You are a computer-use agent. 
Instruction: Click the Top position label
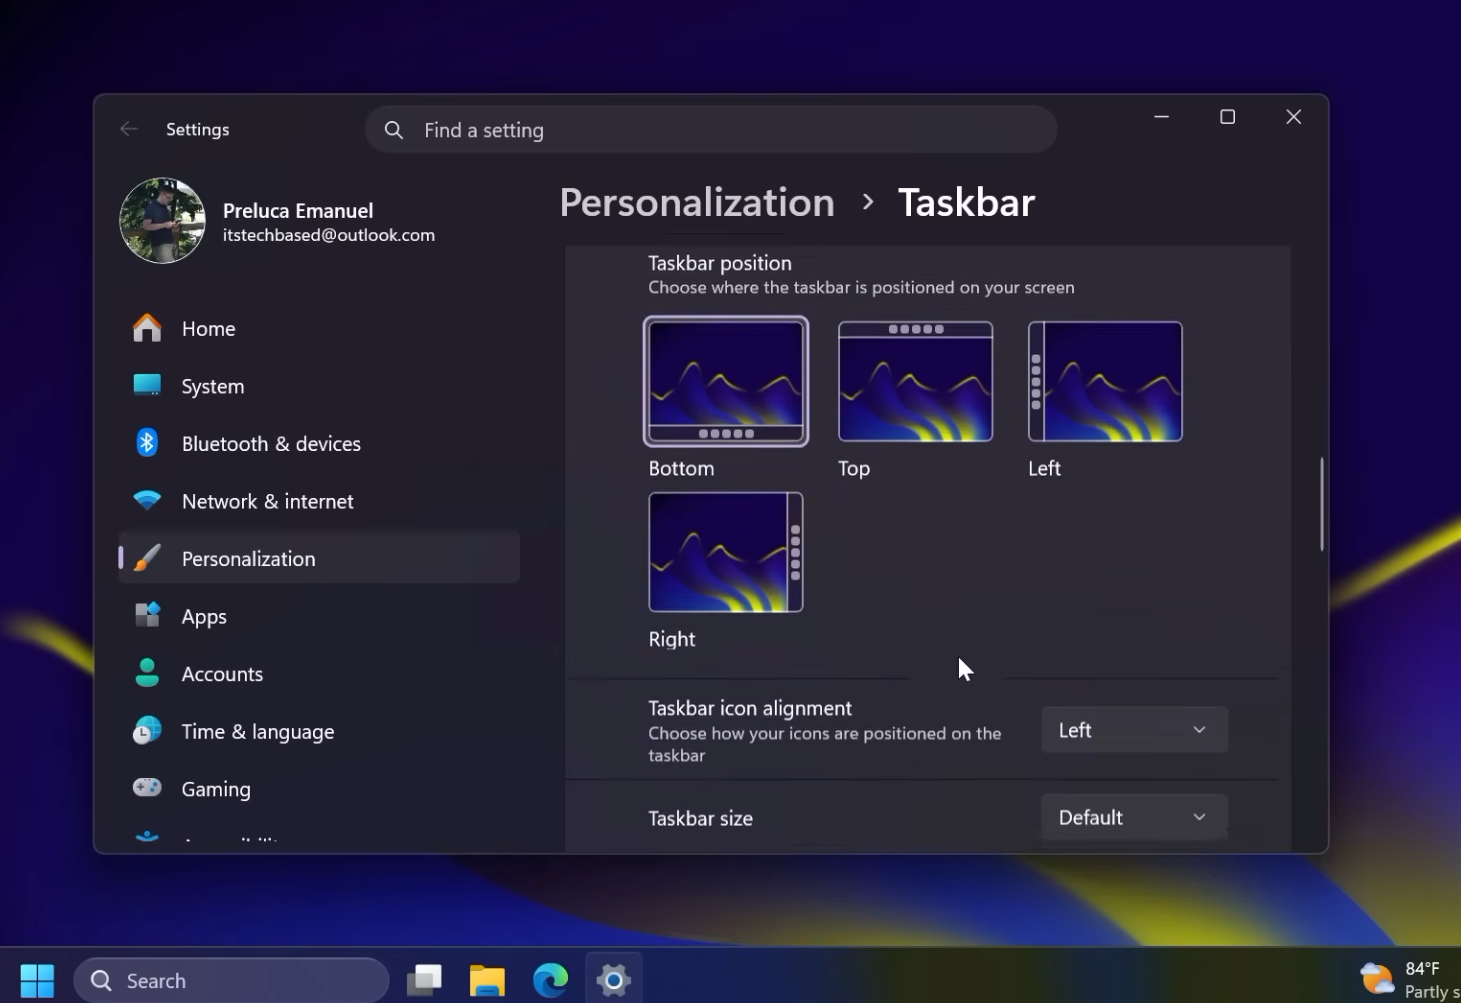click(x=854, y=468)
